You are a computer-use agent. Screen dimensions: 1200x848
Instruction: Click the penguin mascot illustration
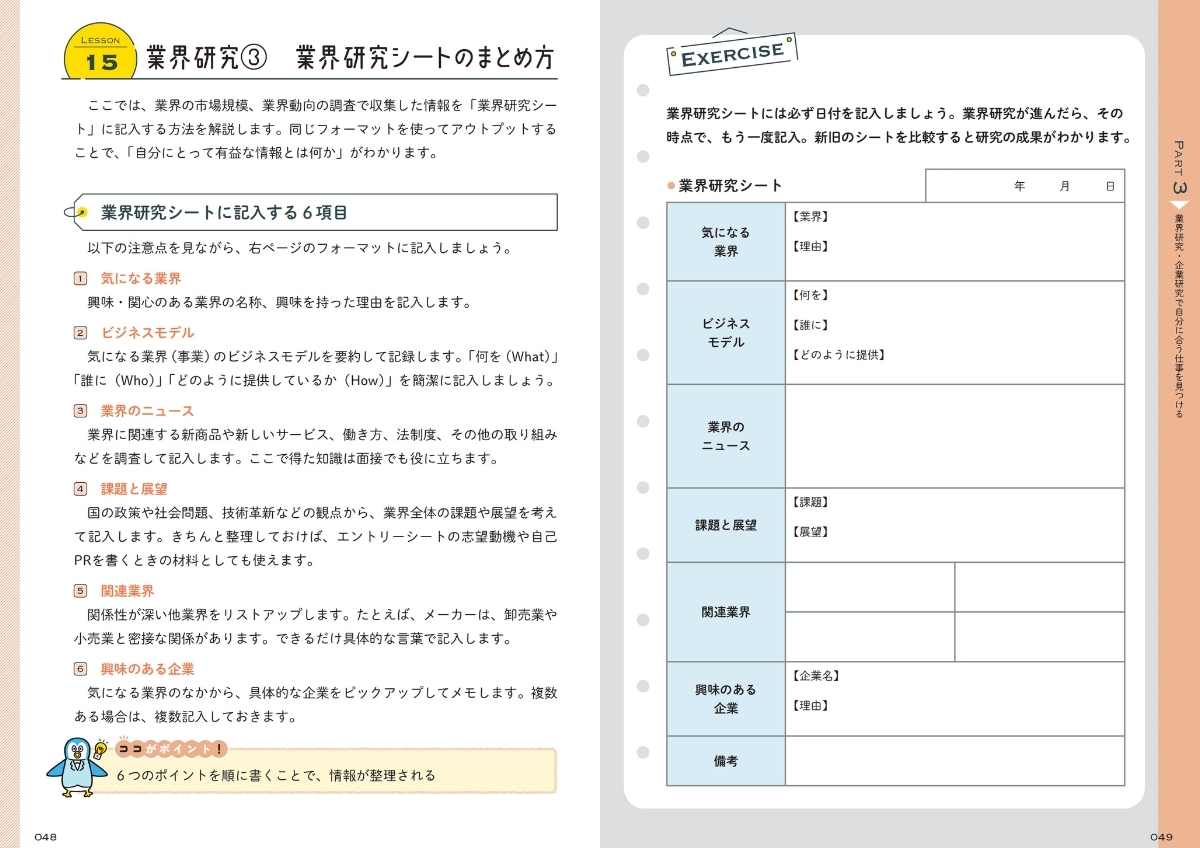(72, 768)
